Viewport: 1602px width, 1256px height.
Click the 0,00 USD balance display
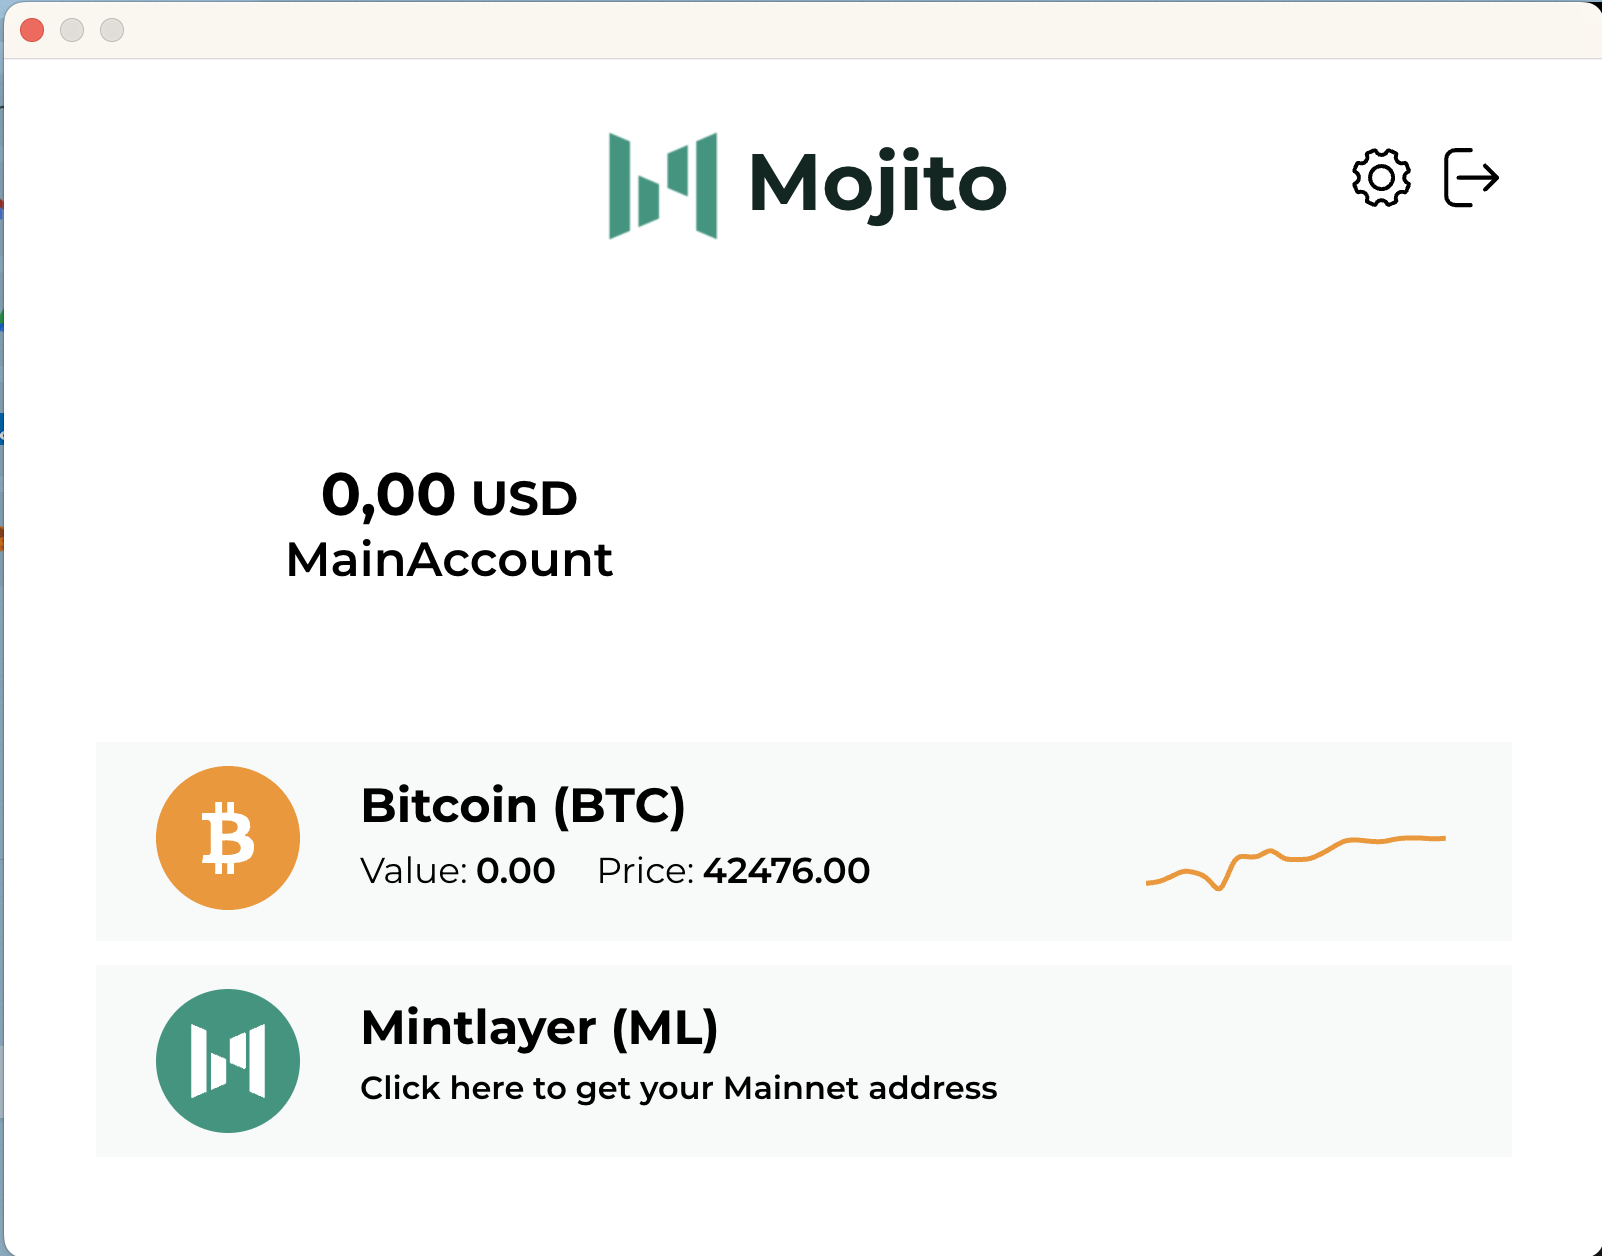point(450,495)
